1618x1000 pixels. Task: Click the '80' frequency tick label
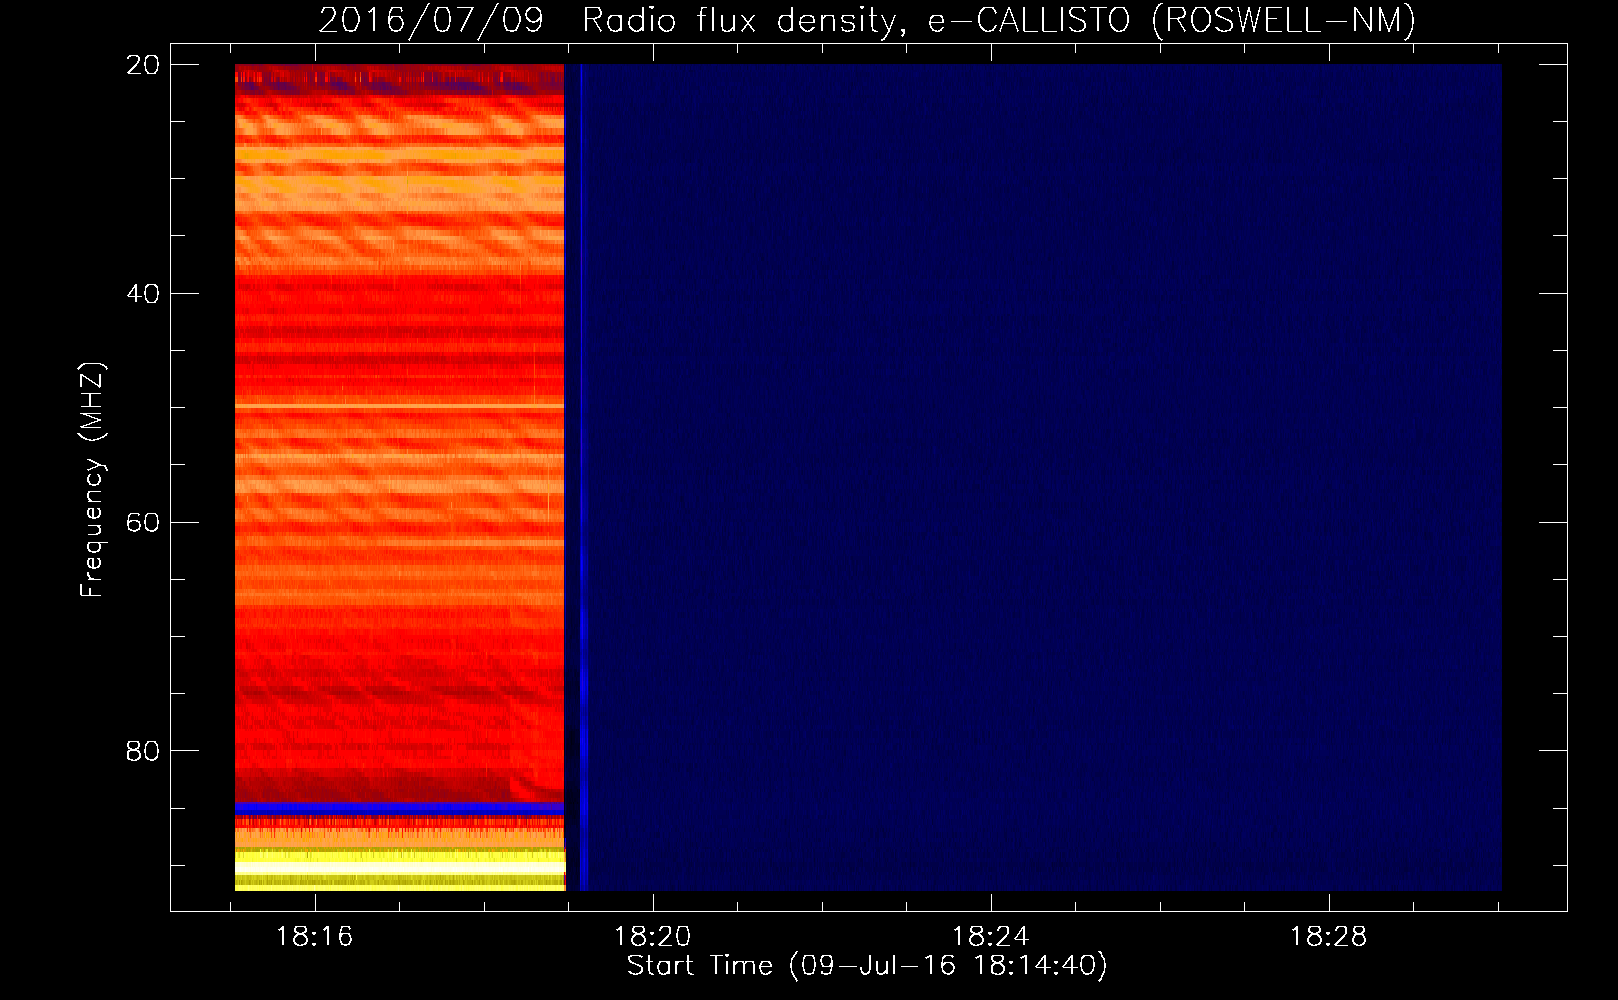click(143, 751)
